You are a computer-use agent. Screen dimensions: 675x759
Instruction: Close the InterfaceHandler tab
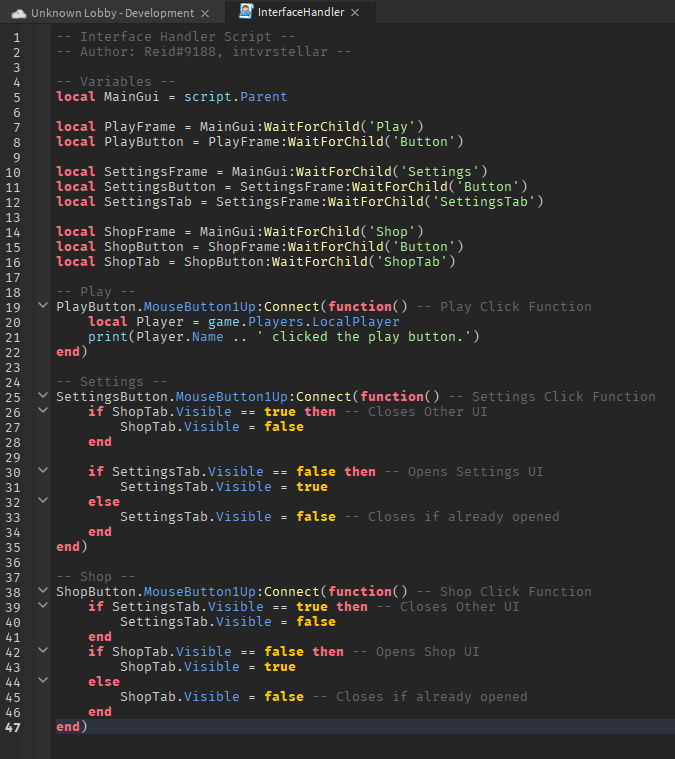click(355, 13)
